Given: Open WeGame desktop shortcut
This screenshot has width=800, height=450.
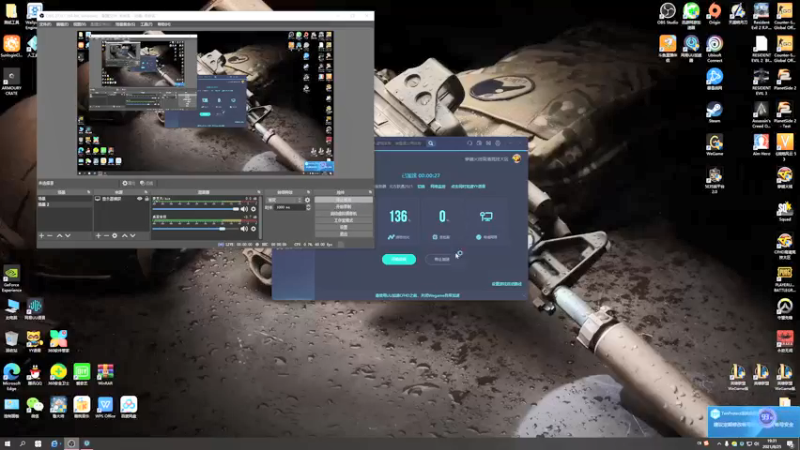Looking at the screenshot, I should [x=714, y=145].
